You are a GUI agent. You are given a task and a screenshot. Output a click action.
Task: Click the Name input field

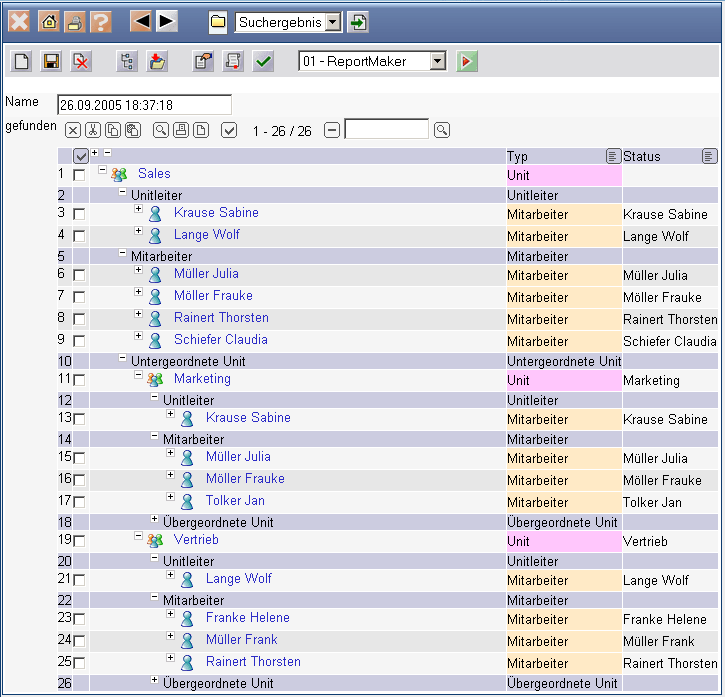coord(144,104)
